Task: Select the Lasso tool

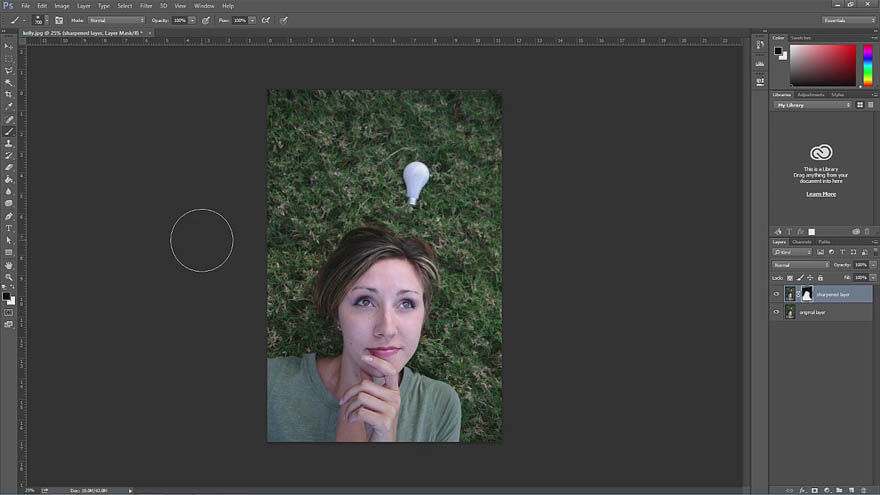Action: pyautogui.click(x=8, y=71)
